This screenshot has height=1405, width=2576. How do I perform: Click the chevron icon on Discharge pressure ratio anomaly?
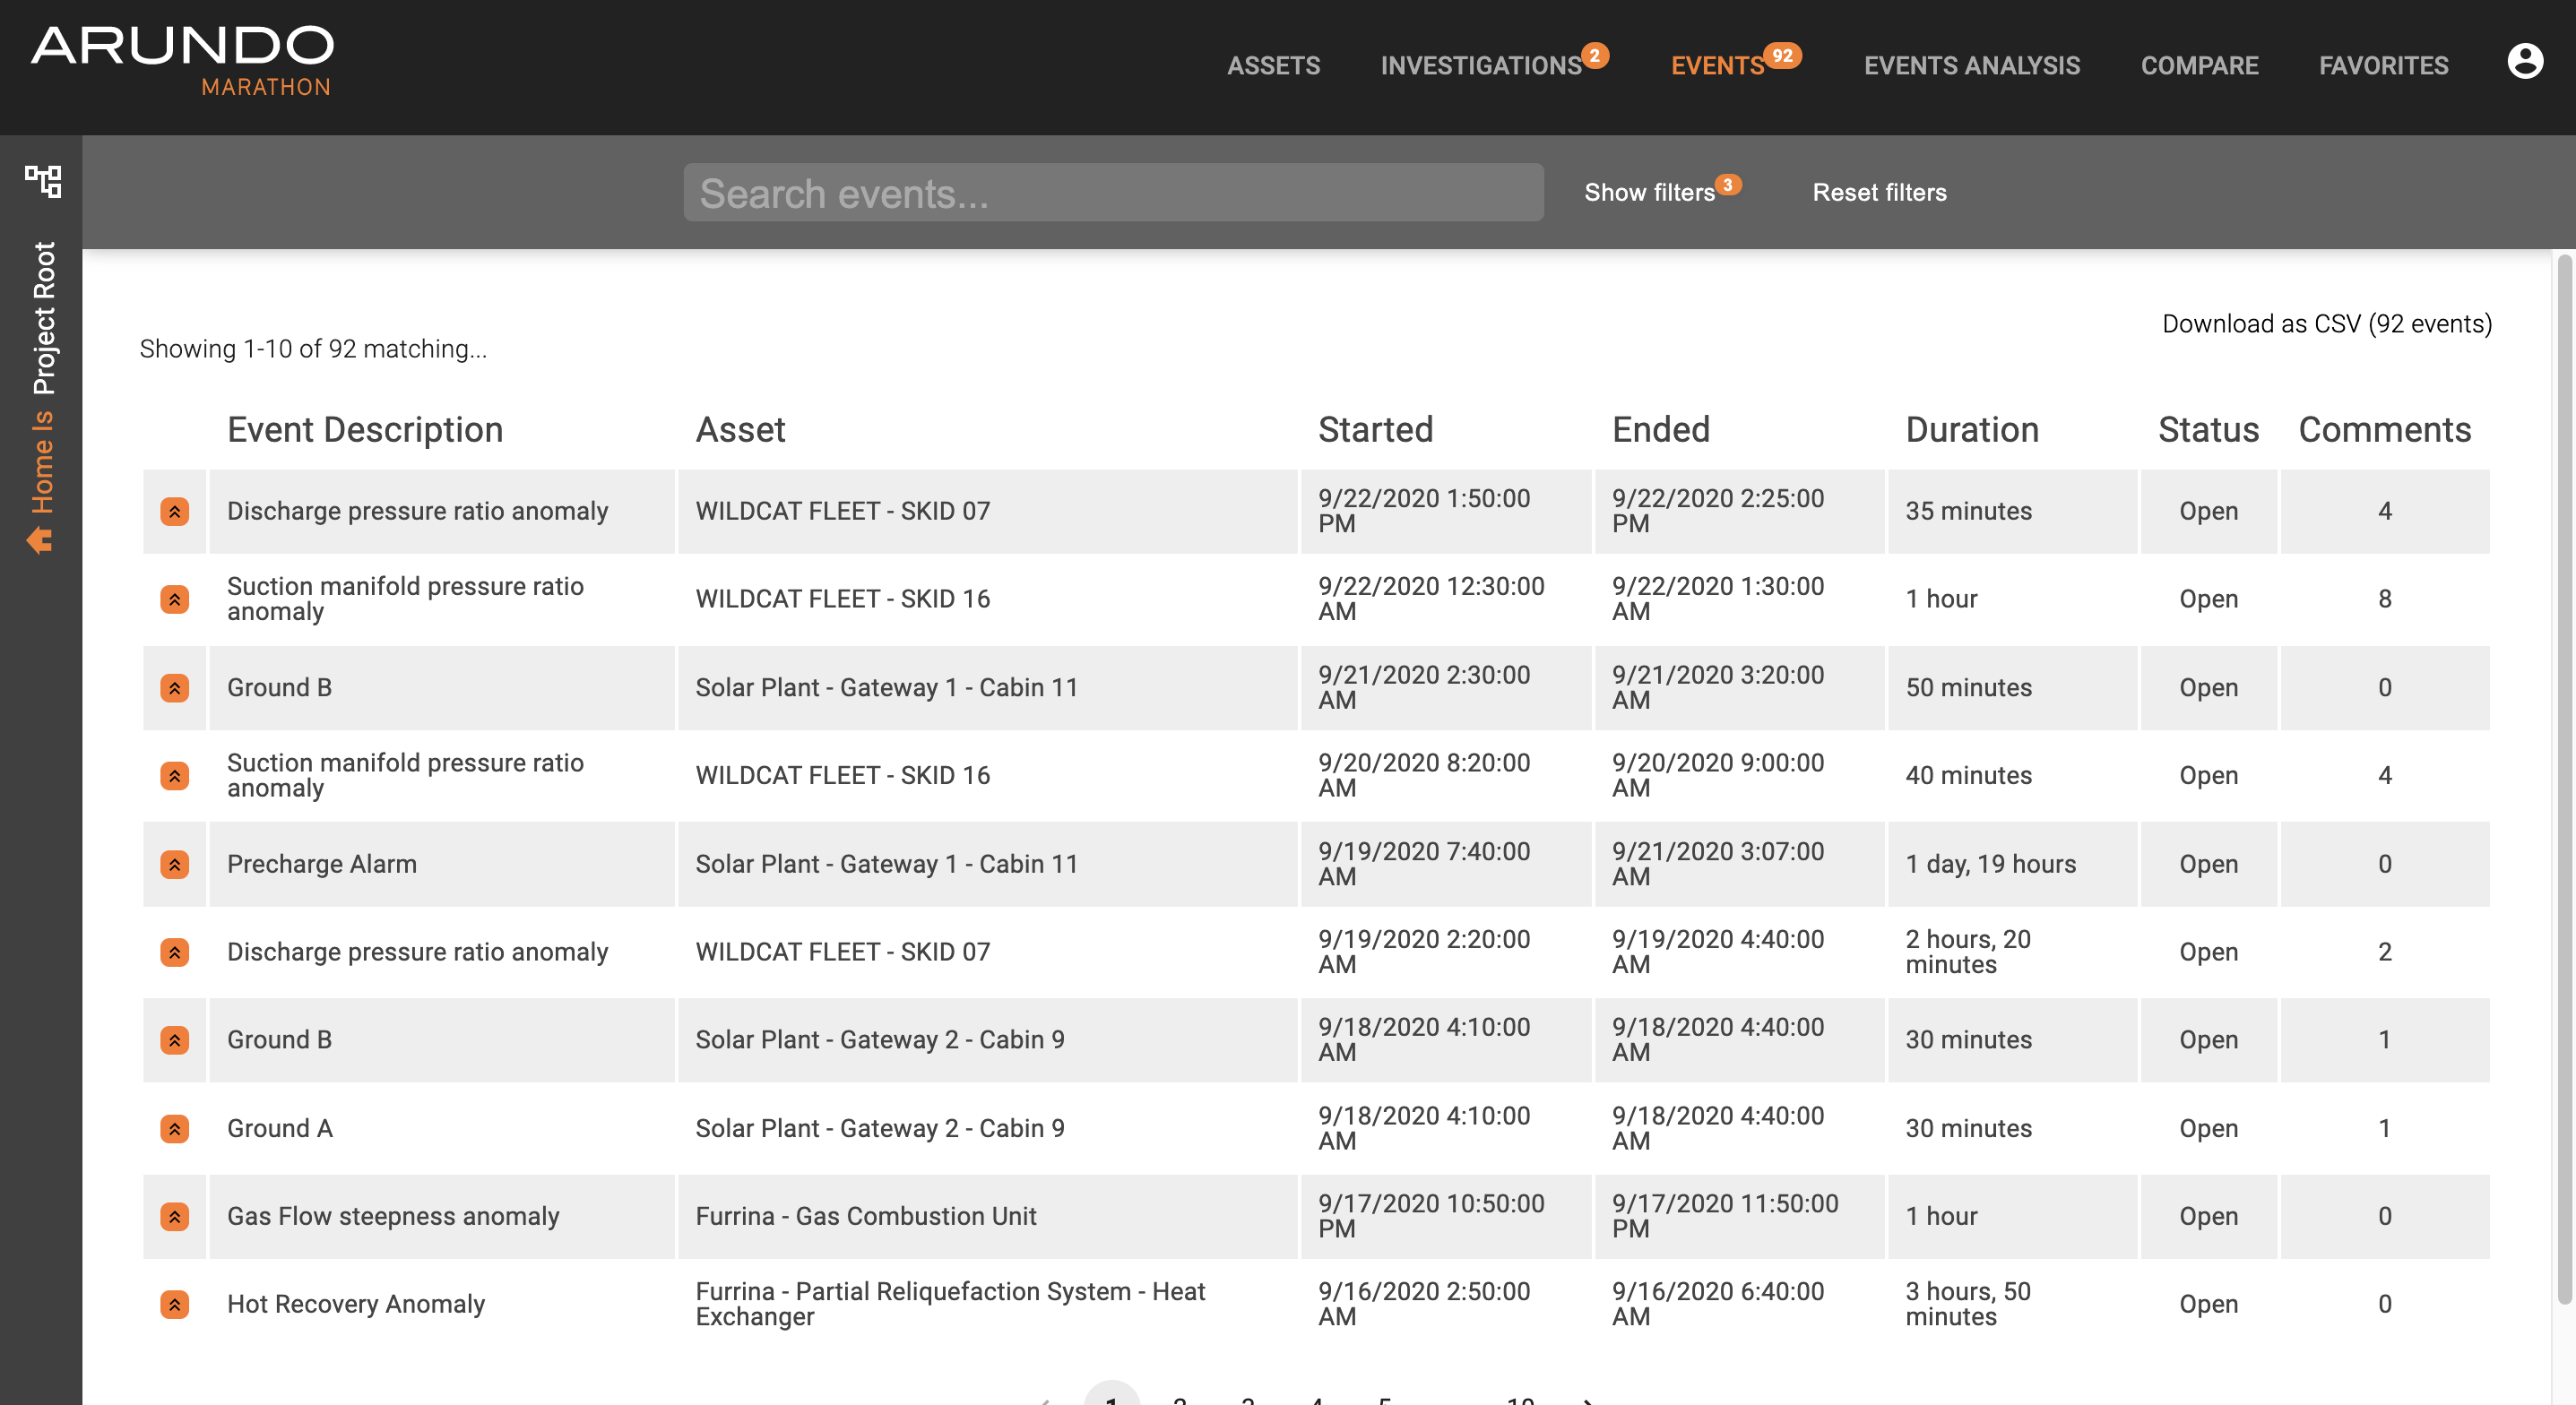175,511
